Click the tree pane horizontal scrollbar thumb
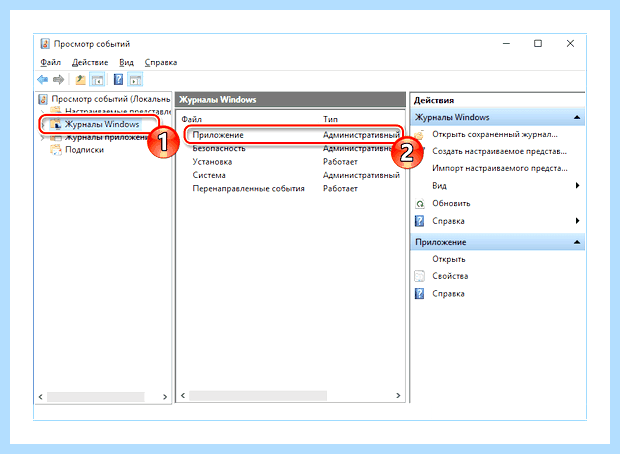 96,397
